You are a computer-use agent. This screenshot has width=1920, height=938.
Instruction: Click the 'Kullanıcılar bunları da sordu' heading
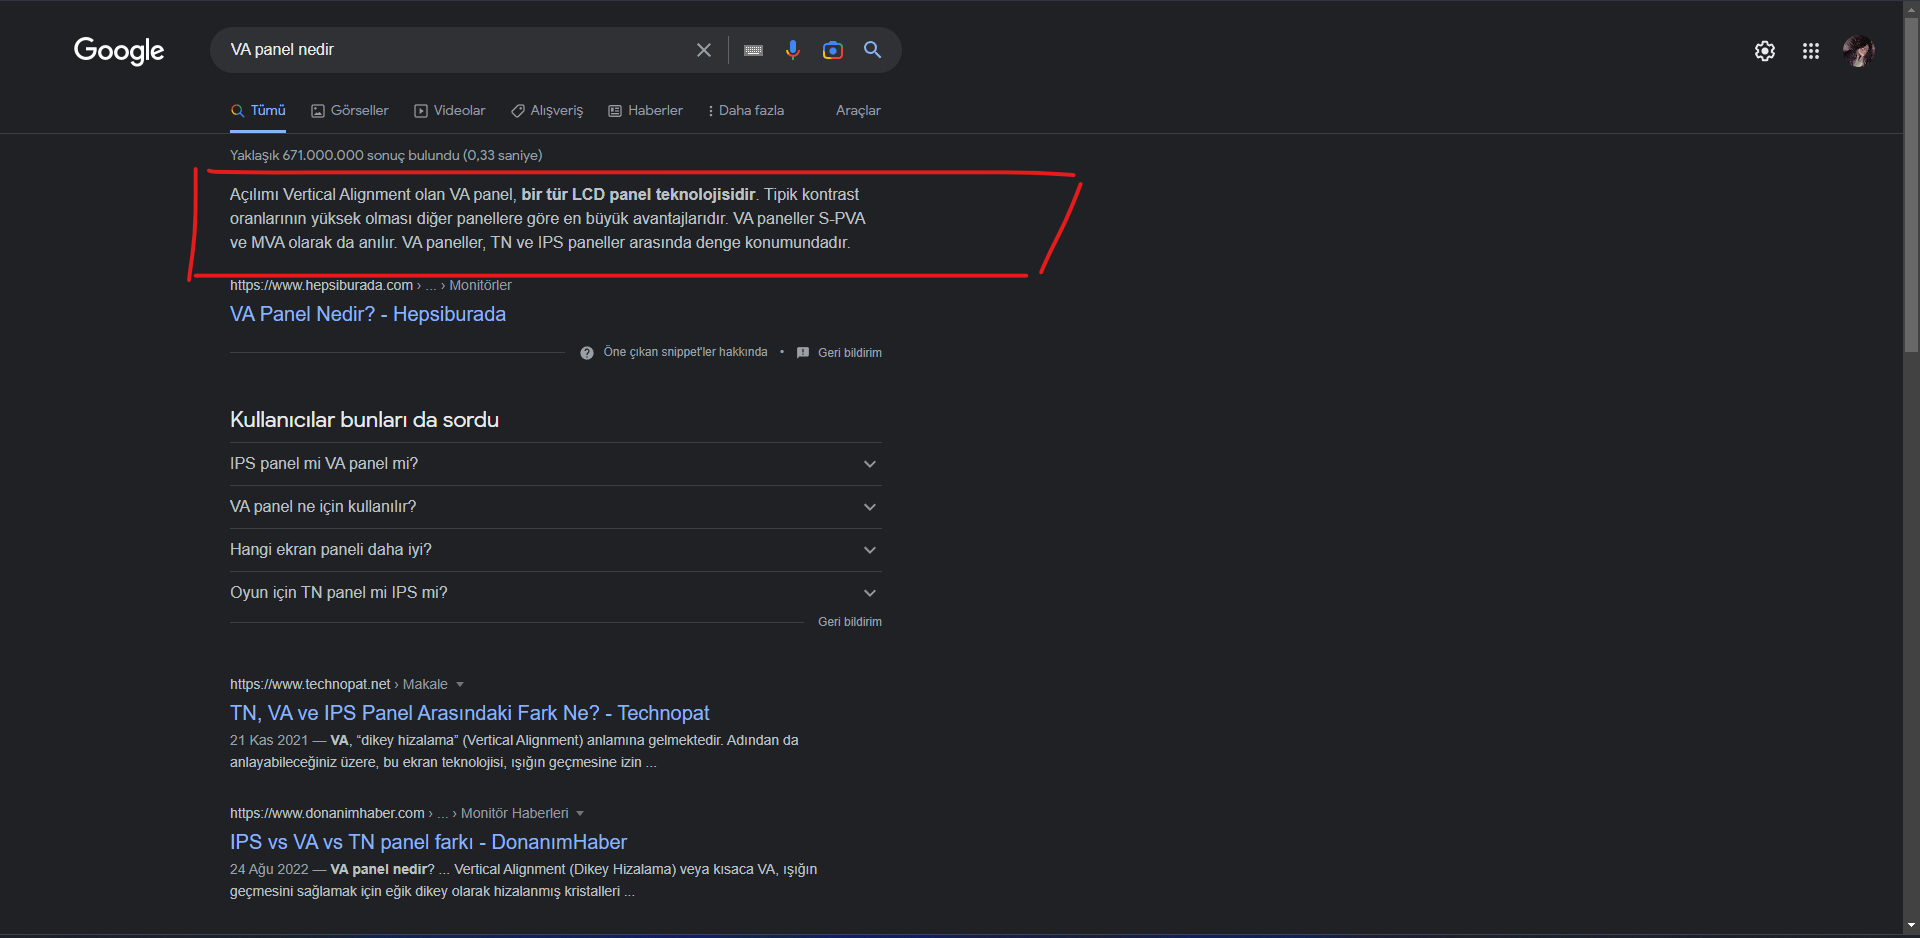365,420
